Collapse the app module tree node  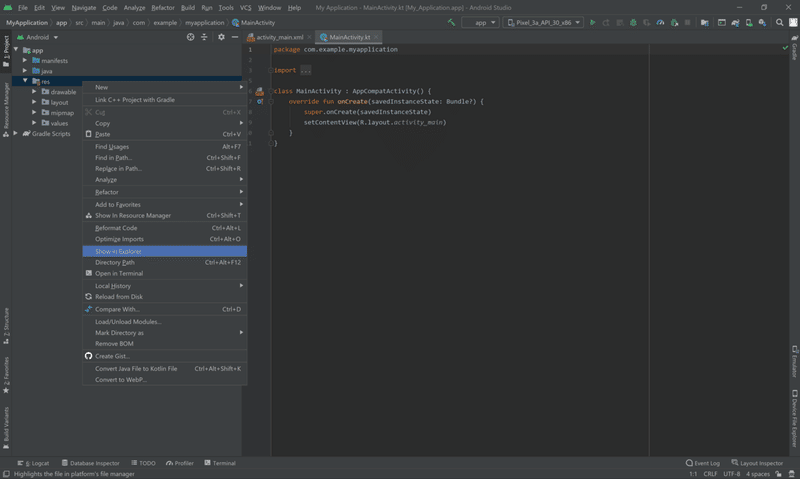(x=16, y=49)
